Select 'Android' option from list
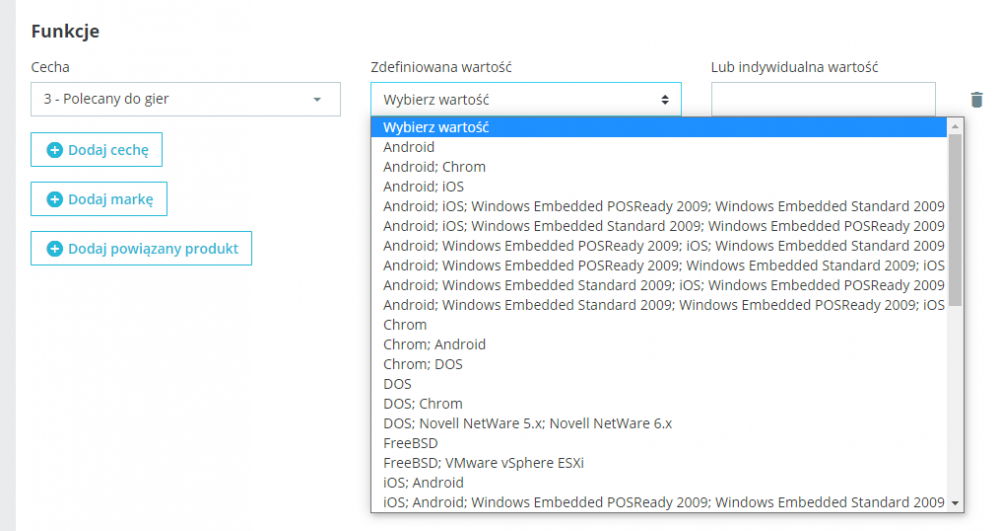1000x531 pixels. pos(409,147)
